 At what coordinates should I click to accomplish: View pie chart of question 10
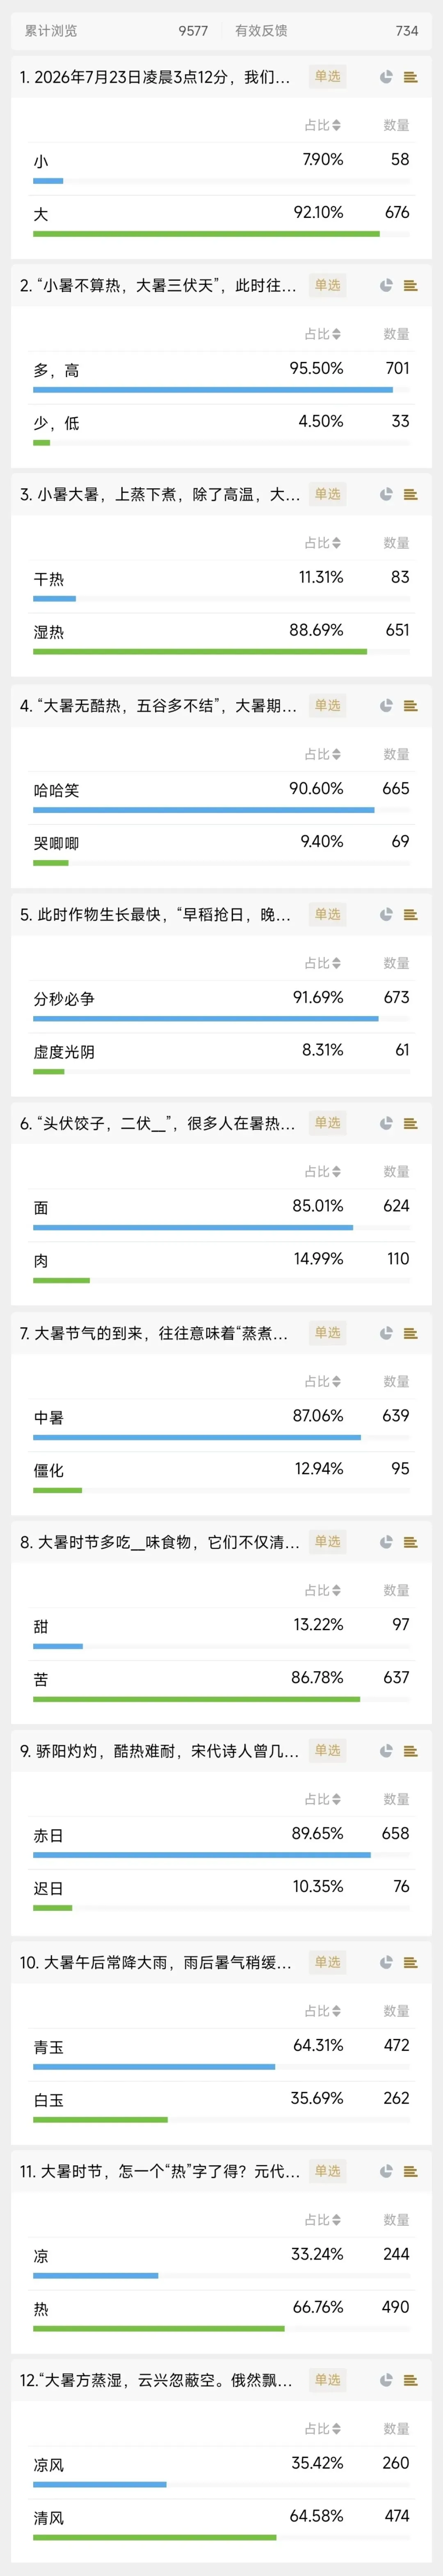coord(386,1962)
